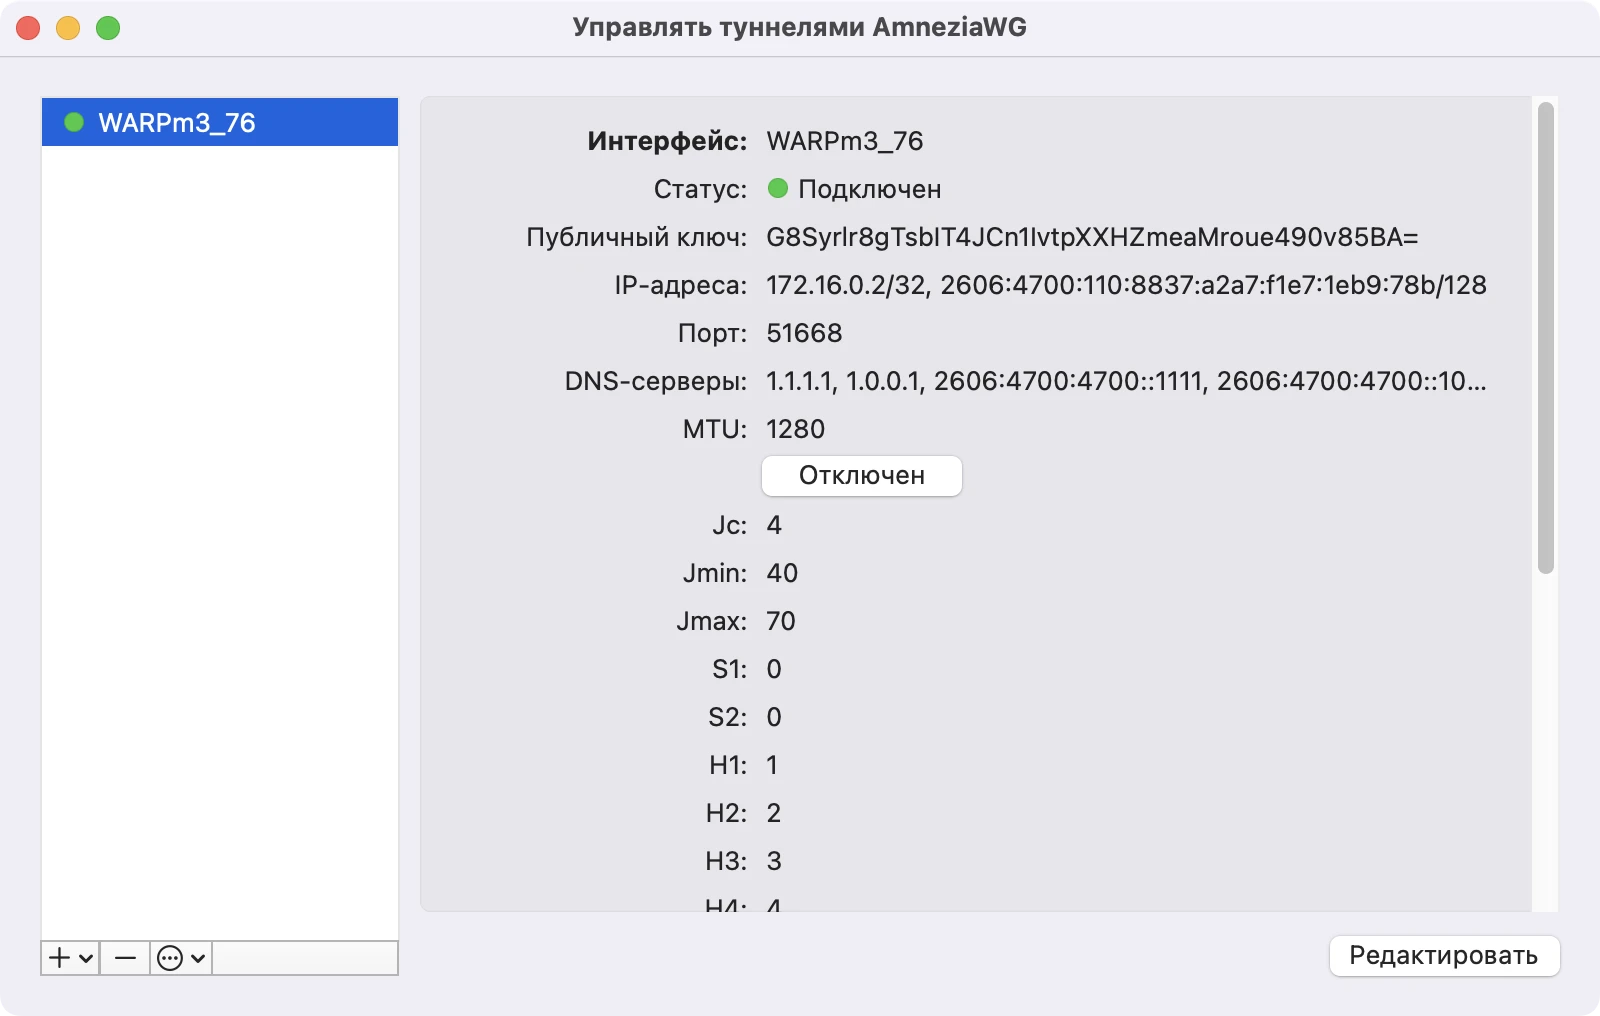Click the Публичный ключ label
This screenshot has height=1016, width=1600.
[637, 237]
